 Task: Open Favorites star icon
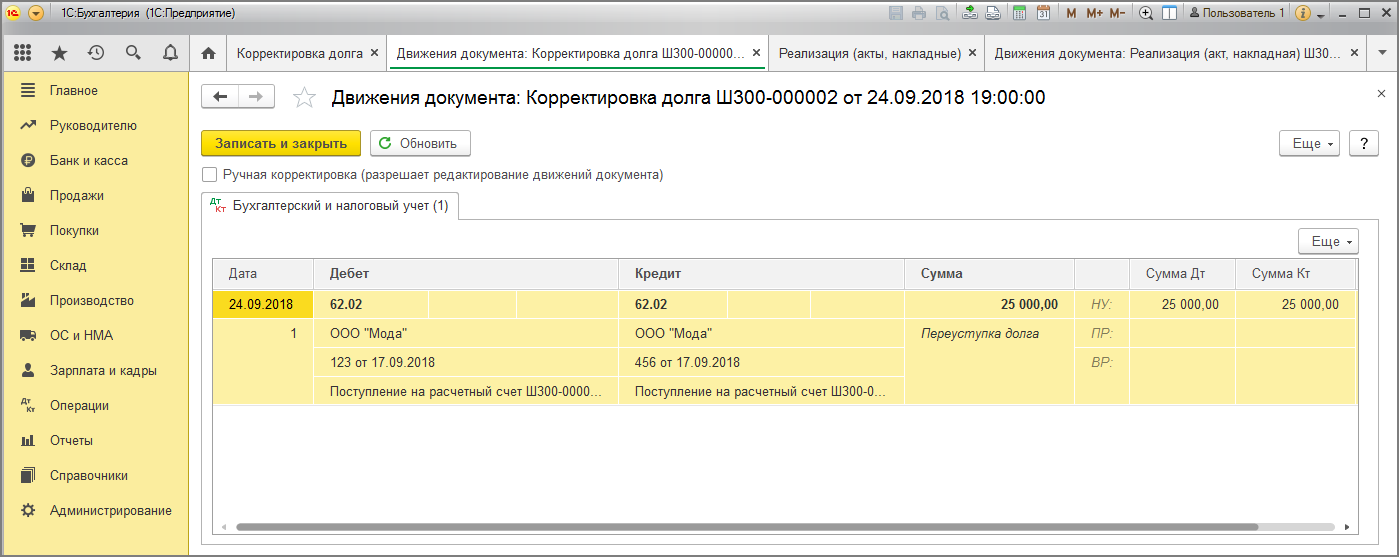tap(59, 53)
